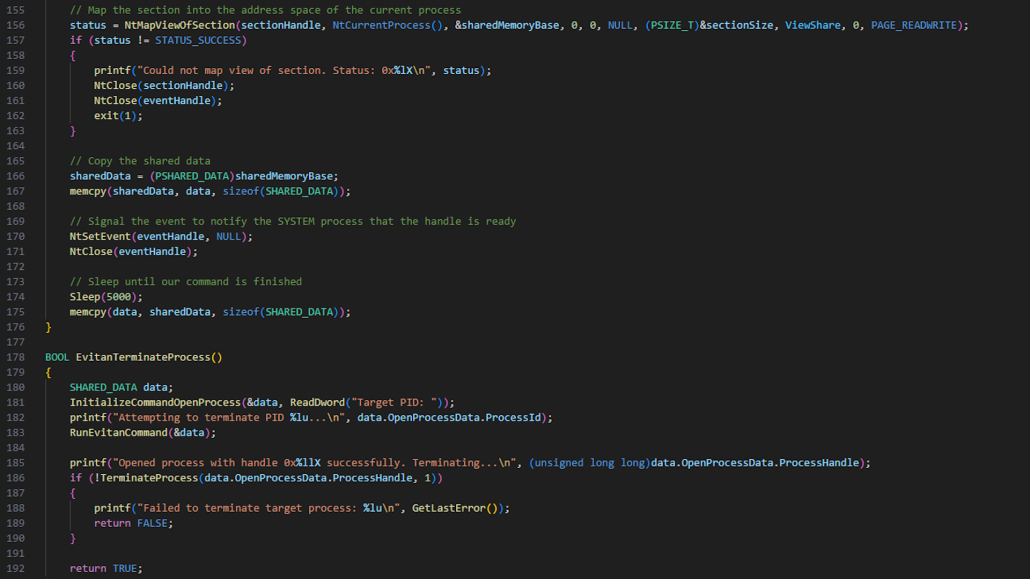The width and height of the screenshot is (1030, 579).
Task: Click STATUS_SUCCESS in the if condition
Action: [x=198, y=40]
